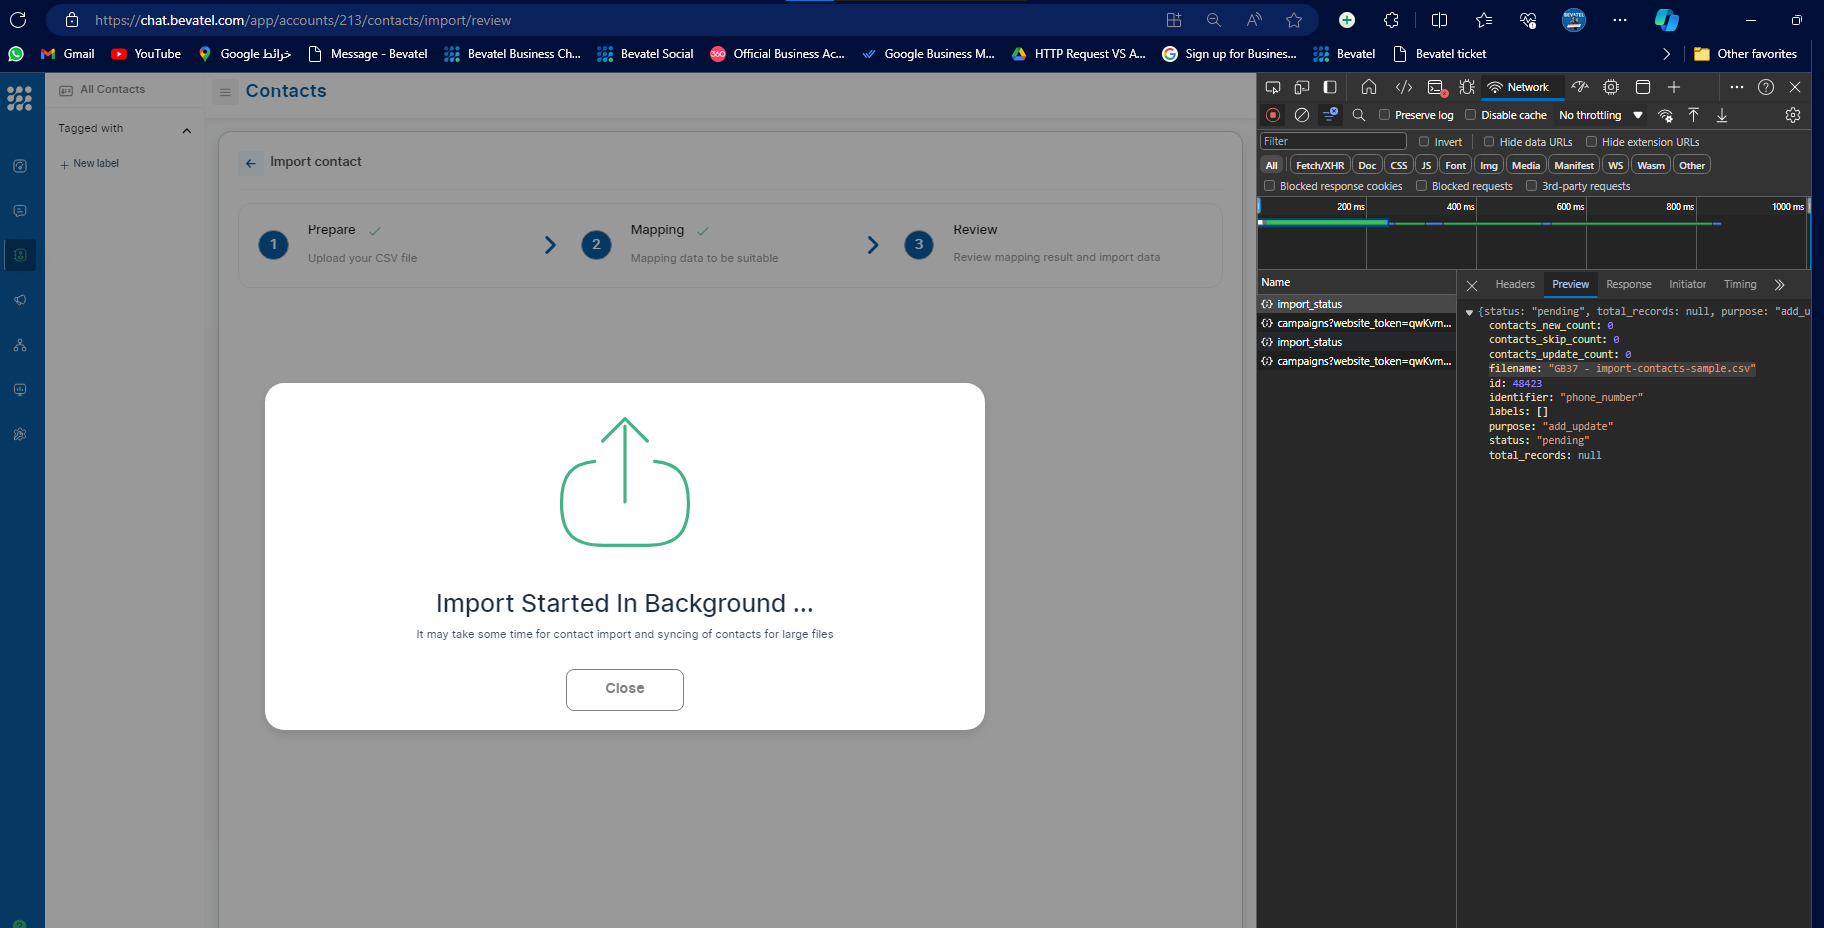Open the Copilot icon in browser toolbar
This screenshot has width=1824, height=928.
[x=1666, y=20]
